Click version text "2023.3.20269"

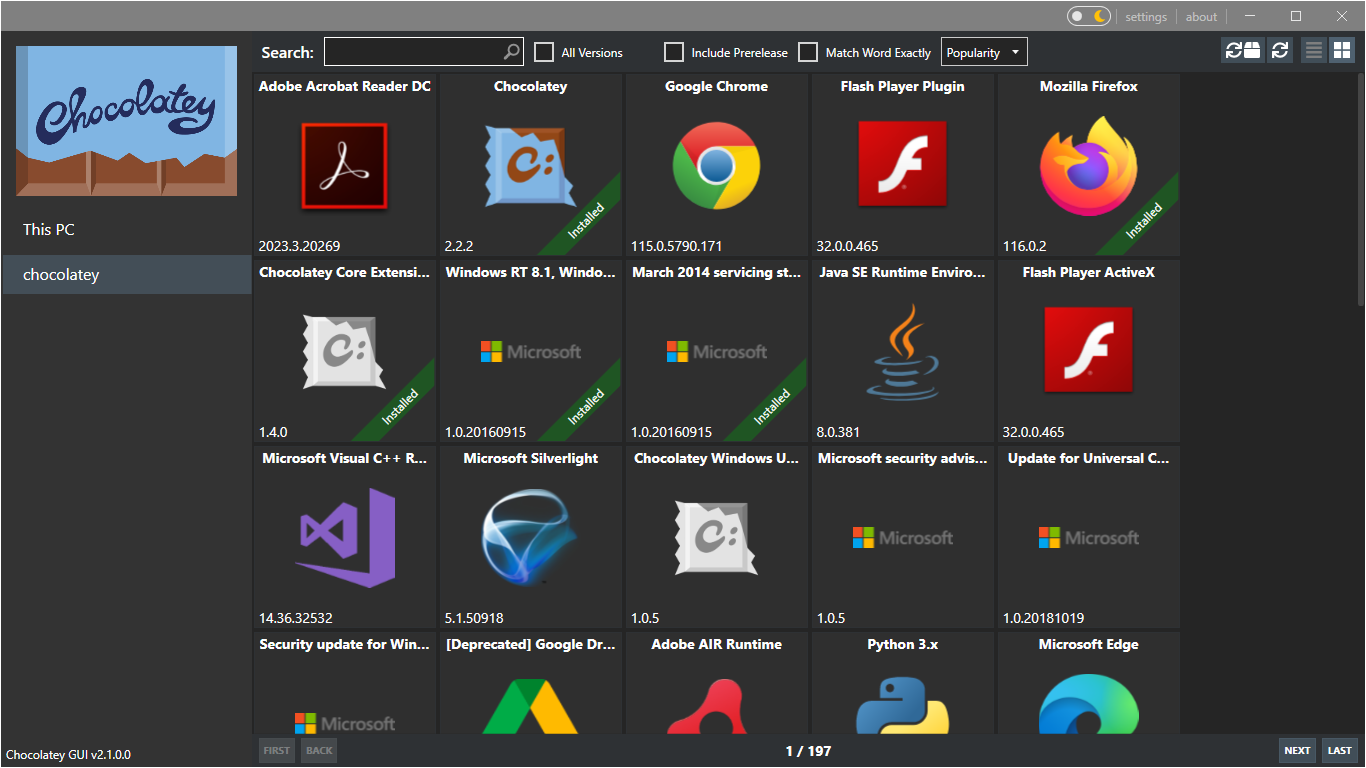(301, 246)
